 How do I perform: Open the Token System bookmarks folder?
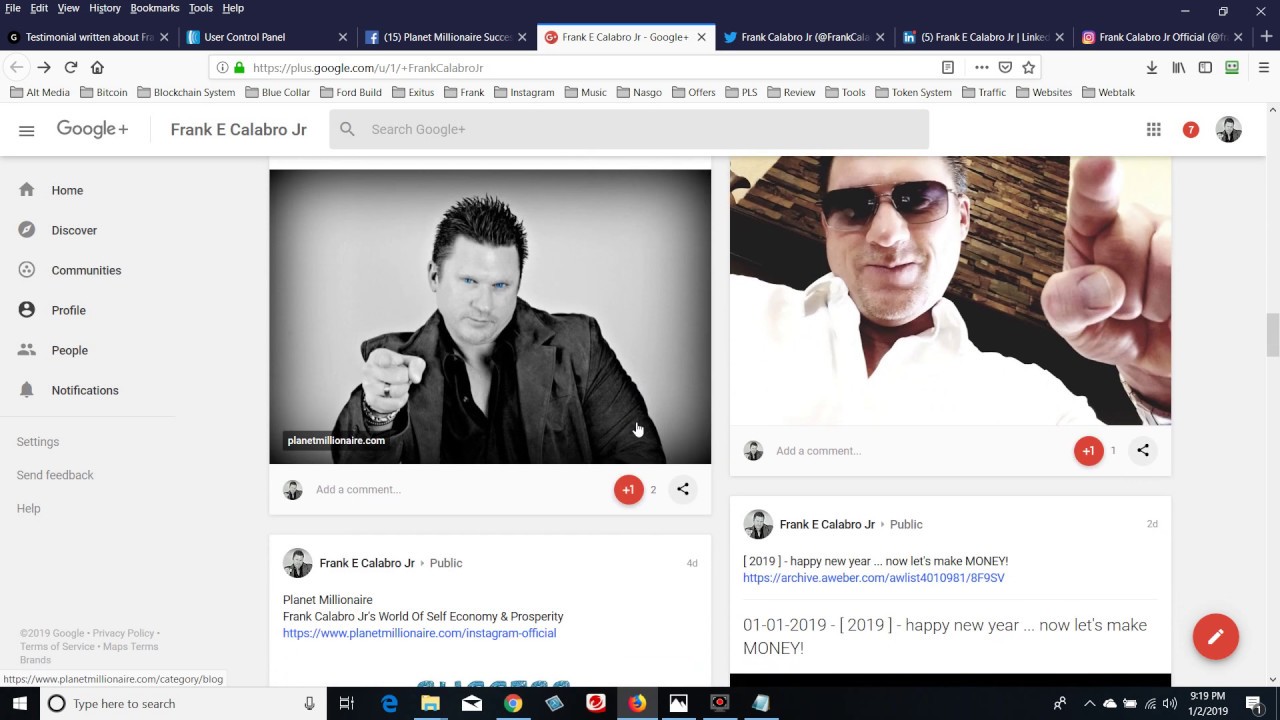point(913,92)
